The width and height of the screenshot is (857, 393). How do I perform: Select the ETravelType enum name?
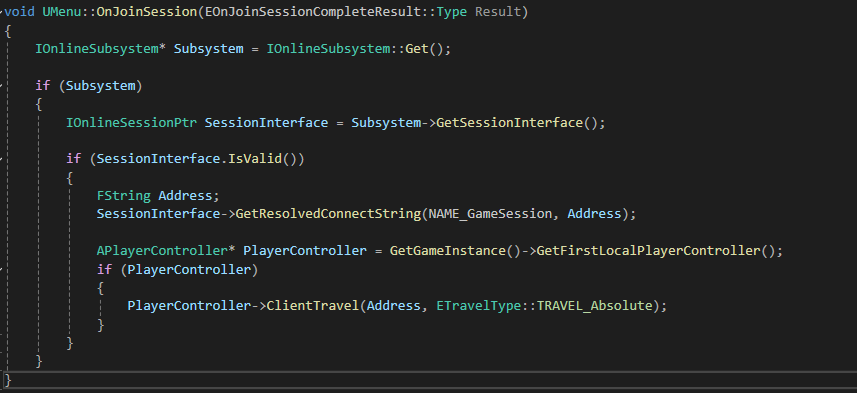coord(478,306)
